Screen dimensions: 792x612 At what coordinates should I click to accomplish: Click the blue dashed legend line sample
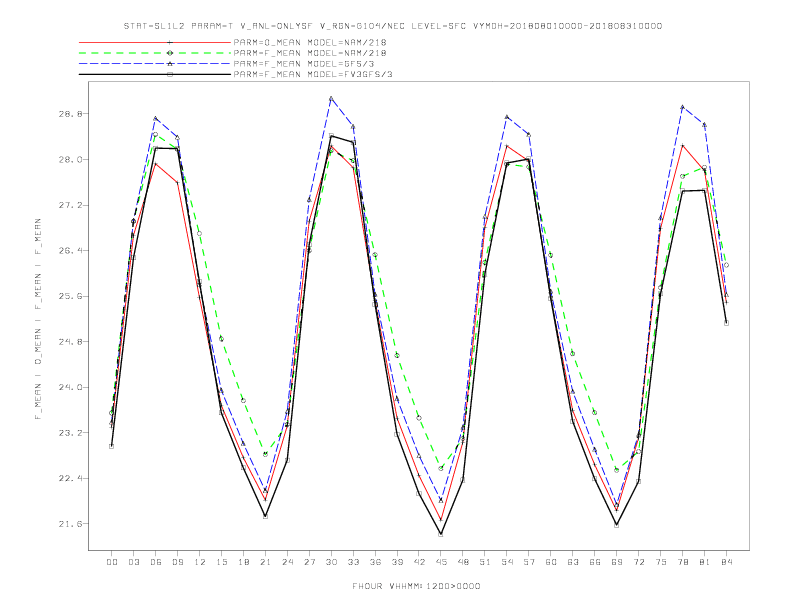155,64
